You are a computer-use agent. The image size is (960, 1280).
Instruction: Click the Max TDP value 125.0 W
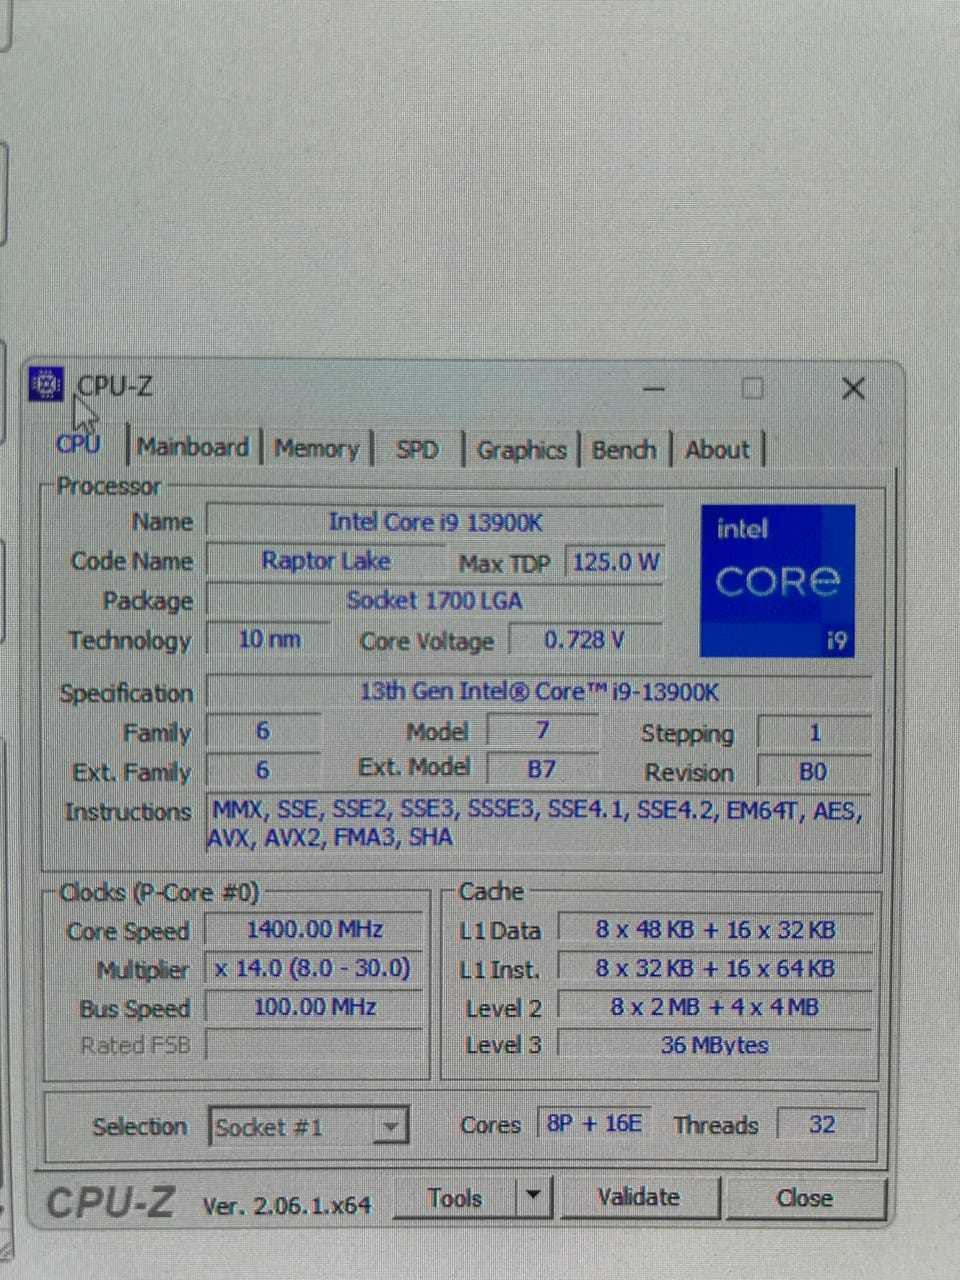pos(615,562)
